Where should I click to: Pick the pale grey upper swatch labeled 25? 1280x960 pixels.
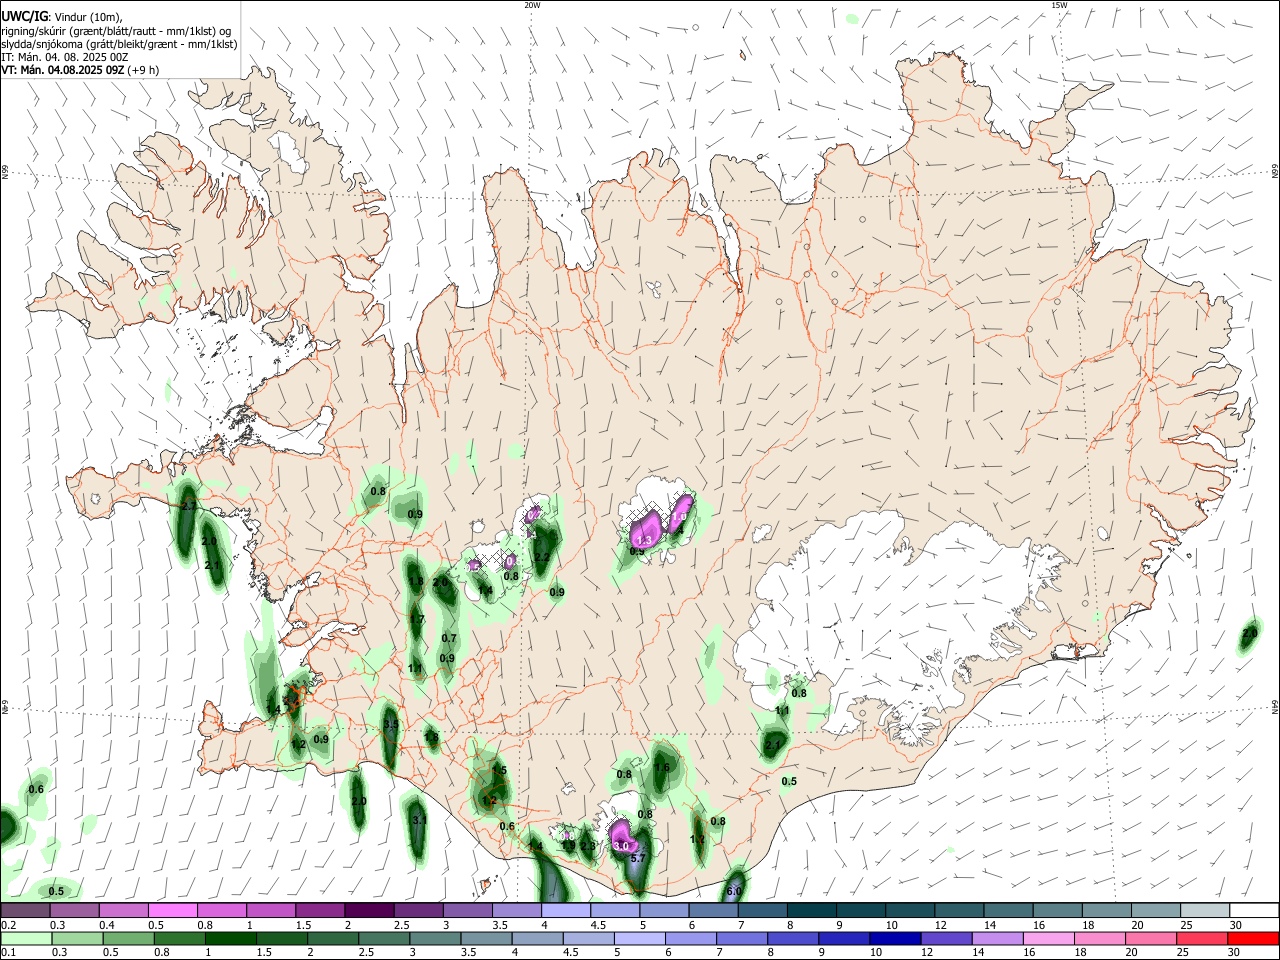point(1204,911)
